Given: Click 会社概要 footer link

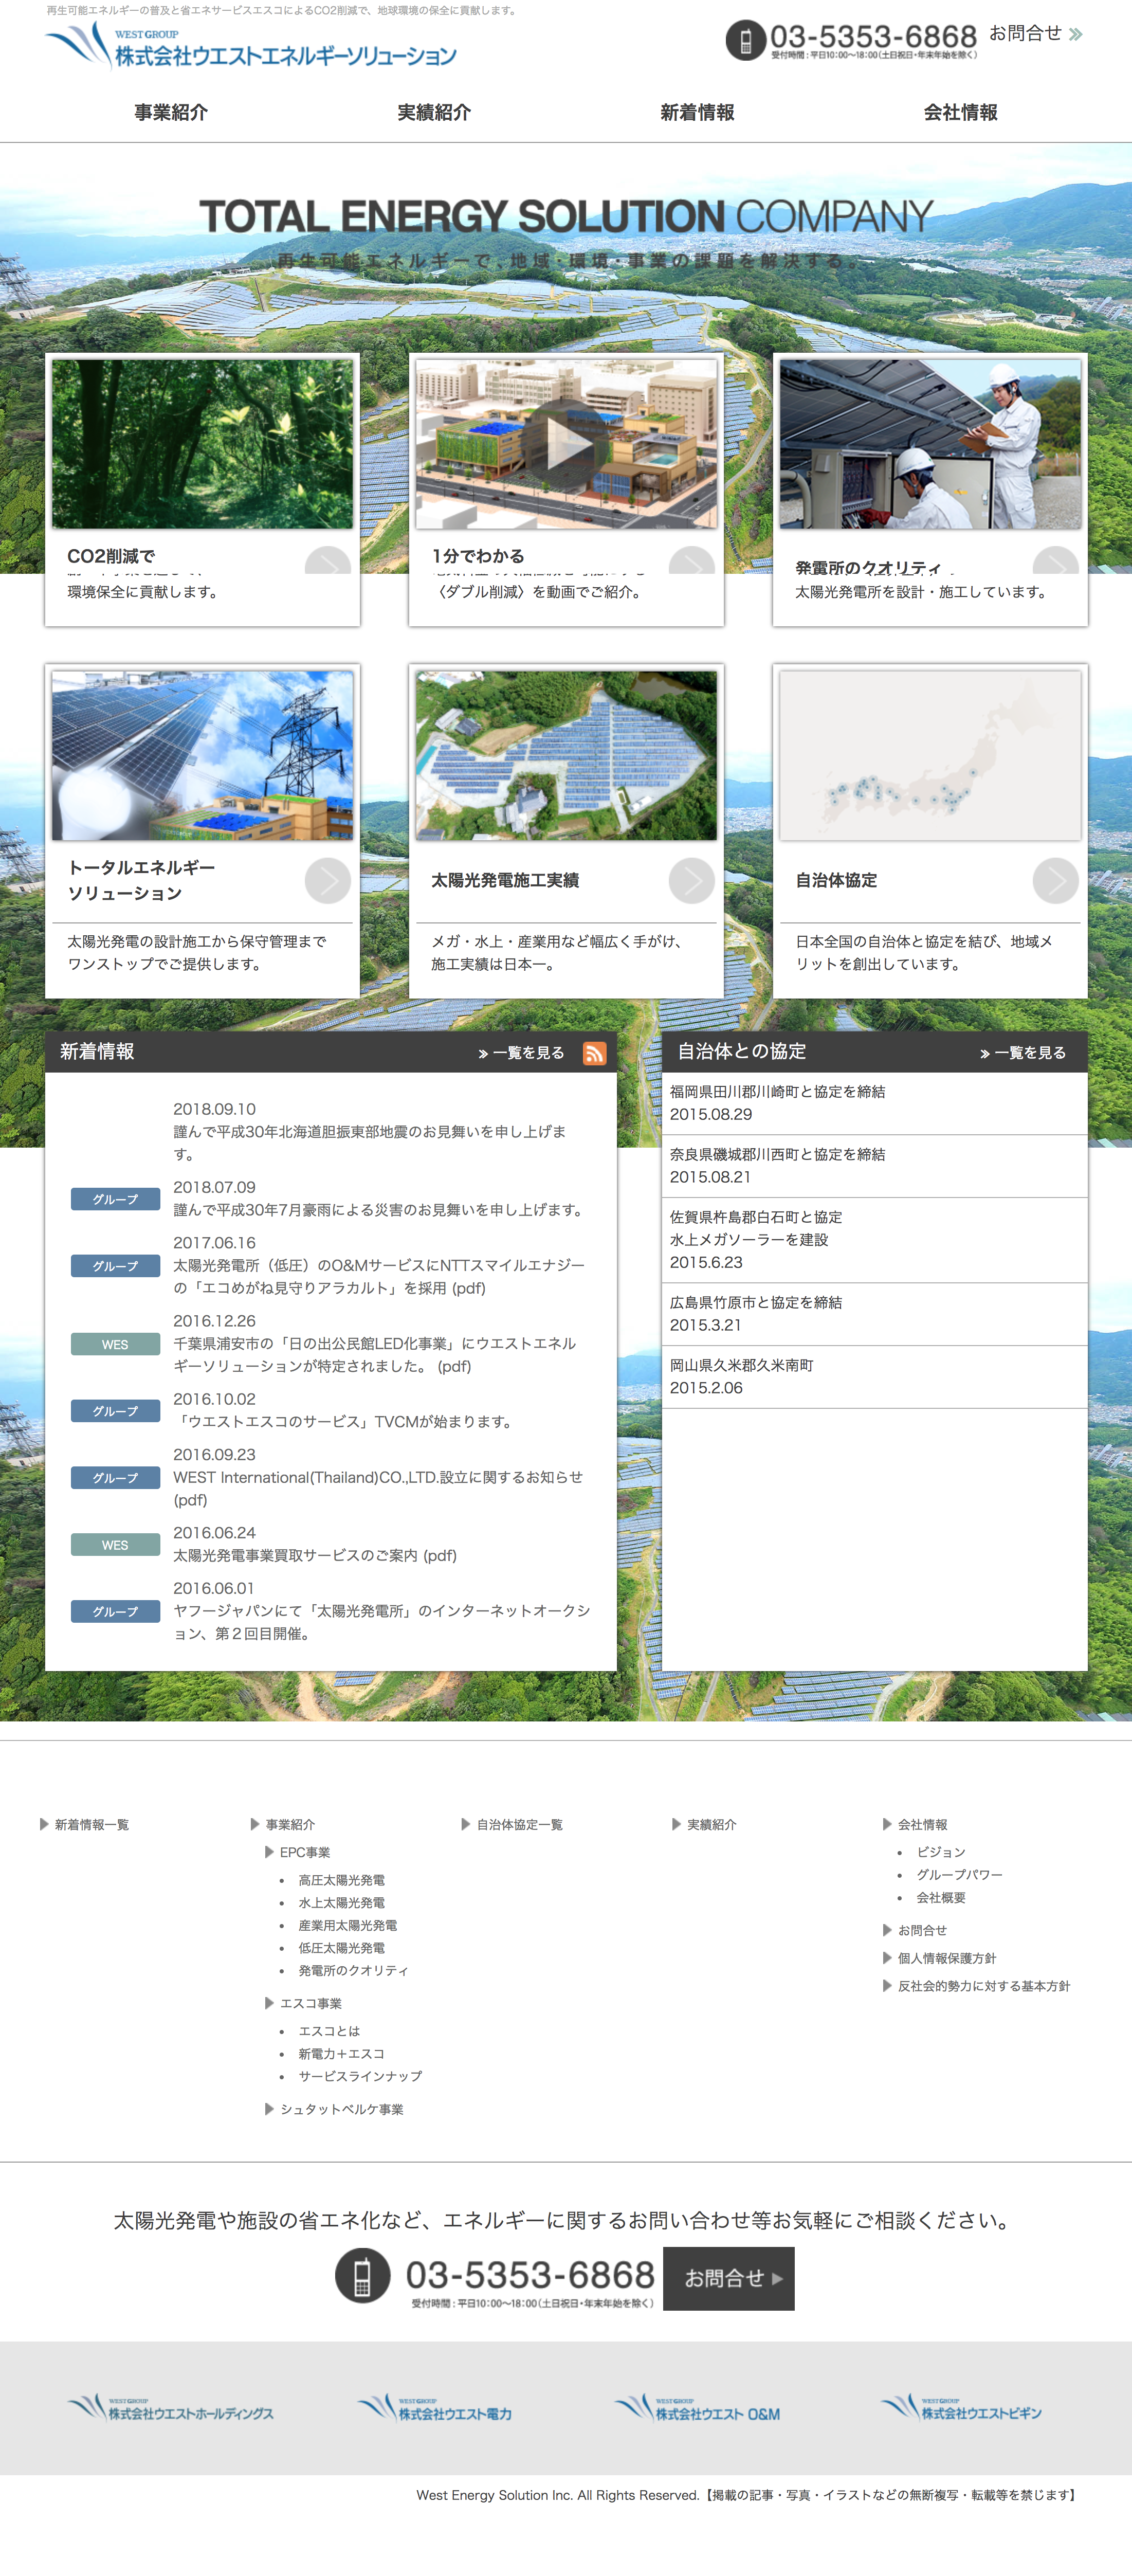Looking at the screenshot, I should (941, 1898).
